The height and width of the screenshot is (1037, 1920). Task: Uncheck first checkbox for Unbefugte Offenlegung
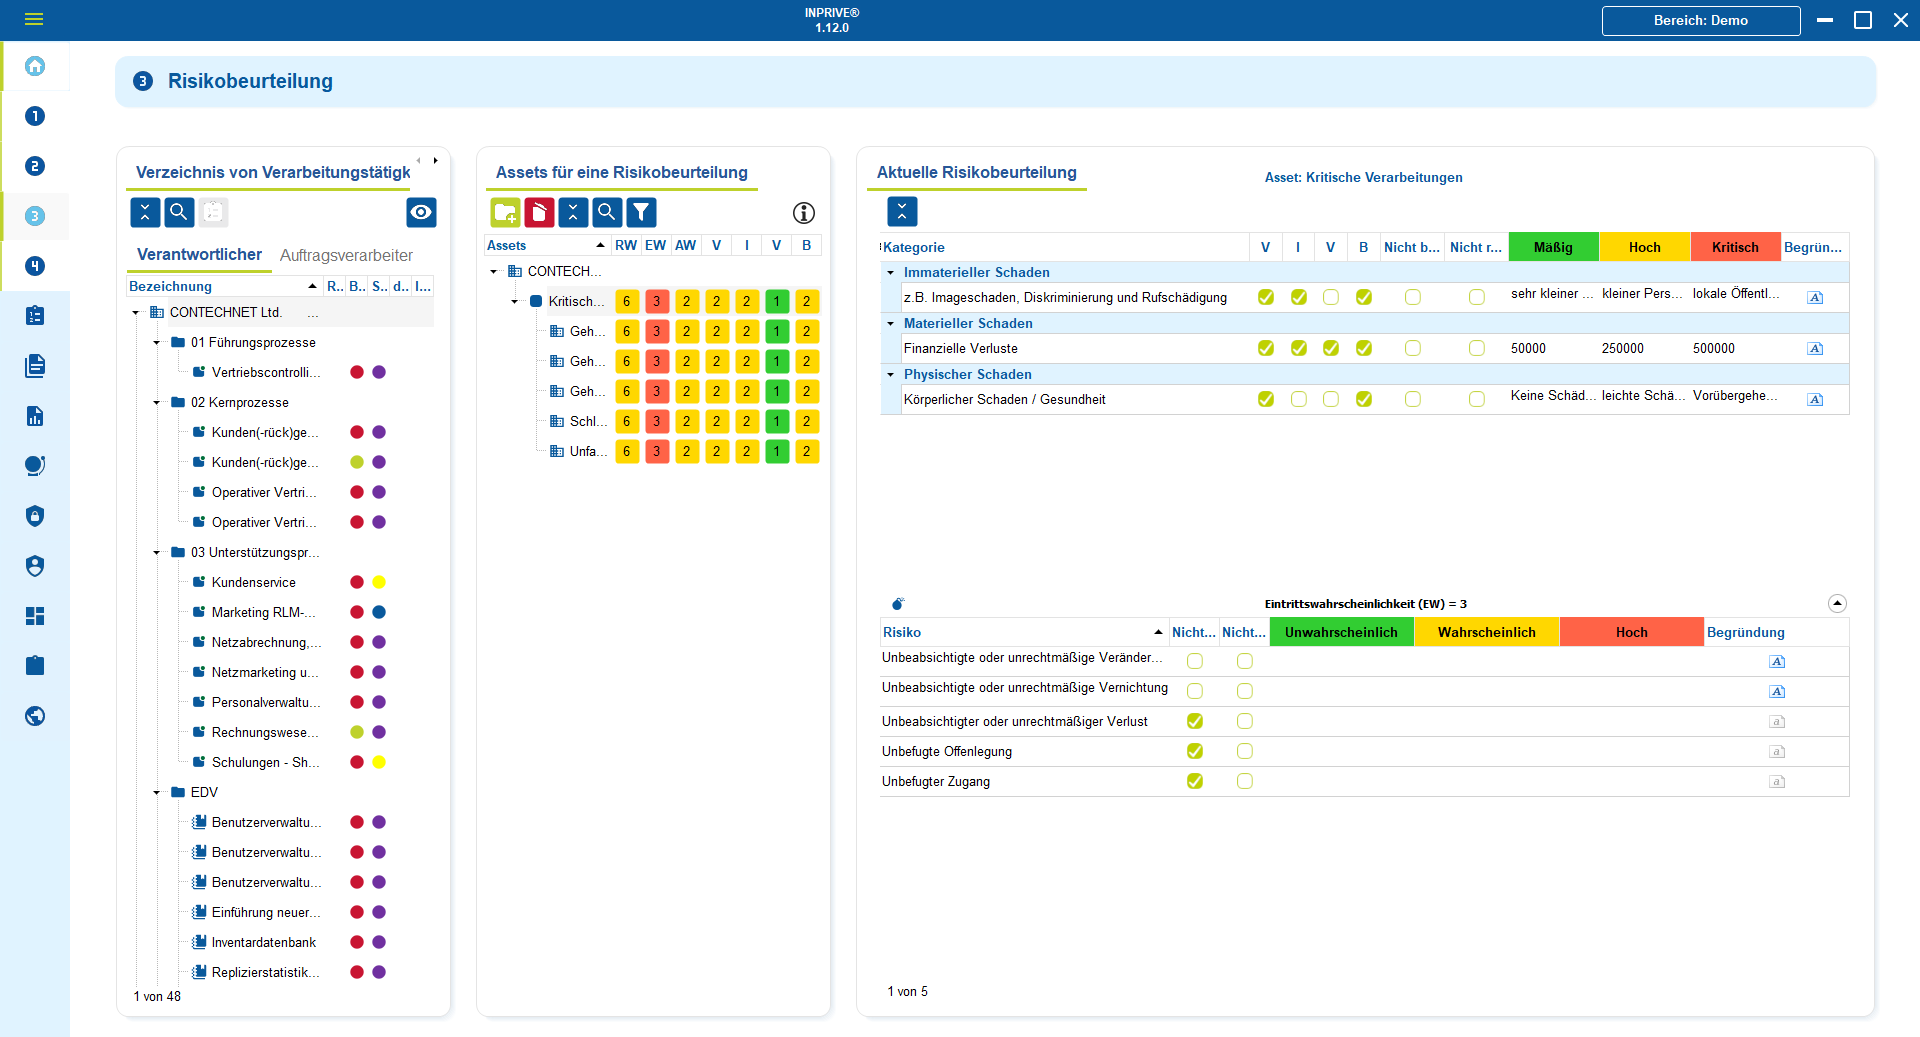(1195, 751)
